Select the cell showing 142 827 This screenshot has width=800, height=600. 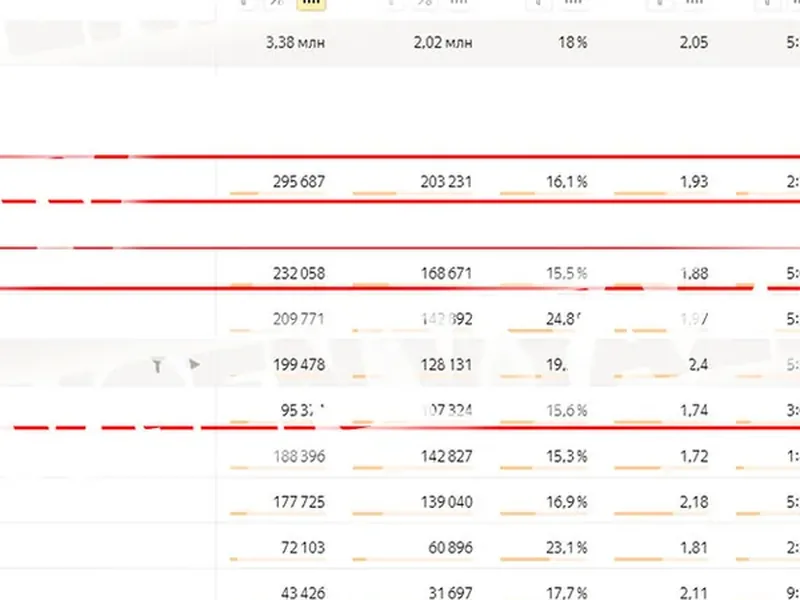click(446, 456)
